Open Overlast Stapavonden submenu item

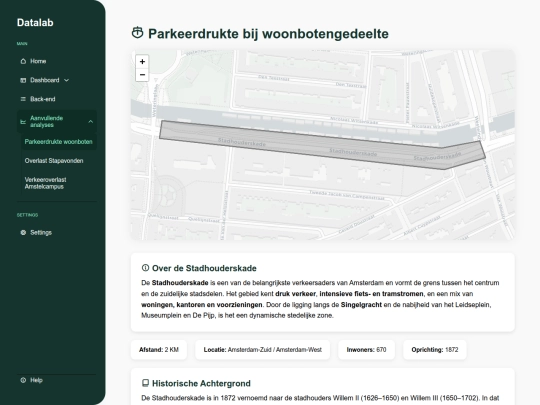54,161
